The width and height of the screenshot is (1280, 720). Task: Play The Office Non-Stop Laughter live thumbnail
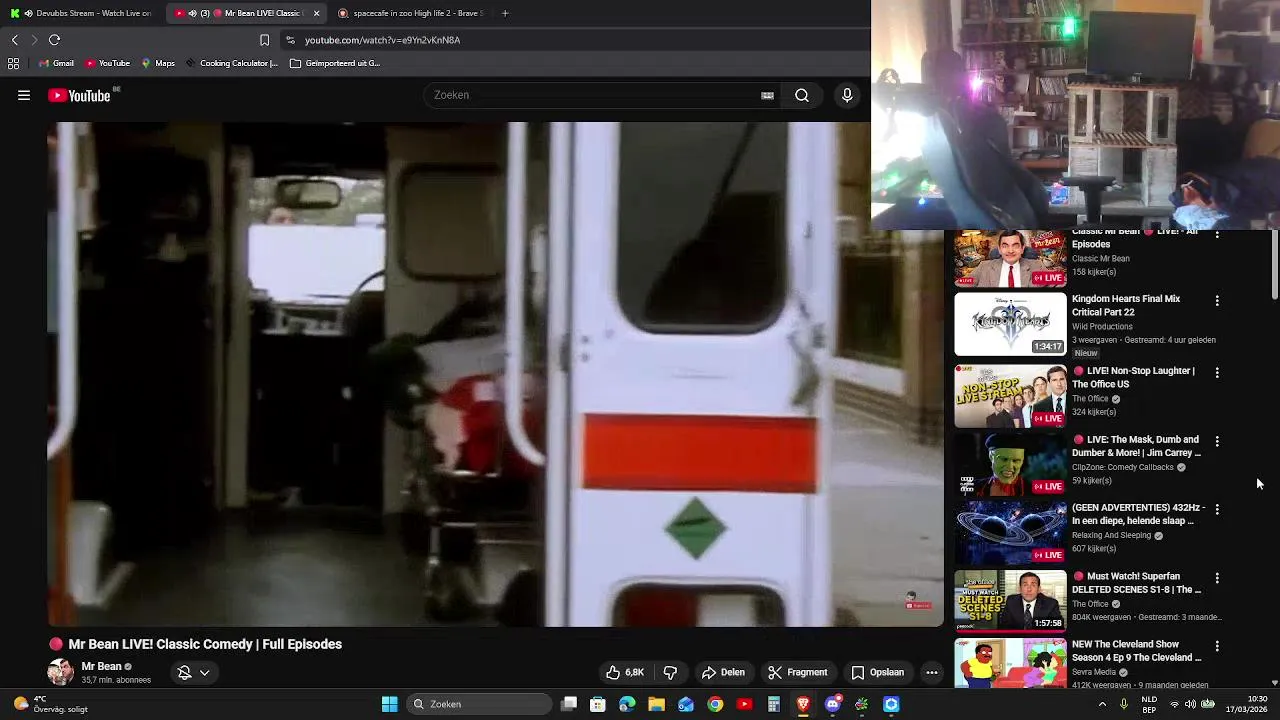1010,396
